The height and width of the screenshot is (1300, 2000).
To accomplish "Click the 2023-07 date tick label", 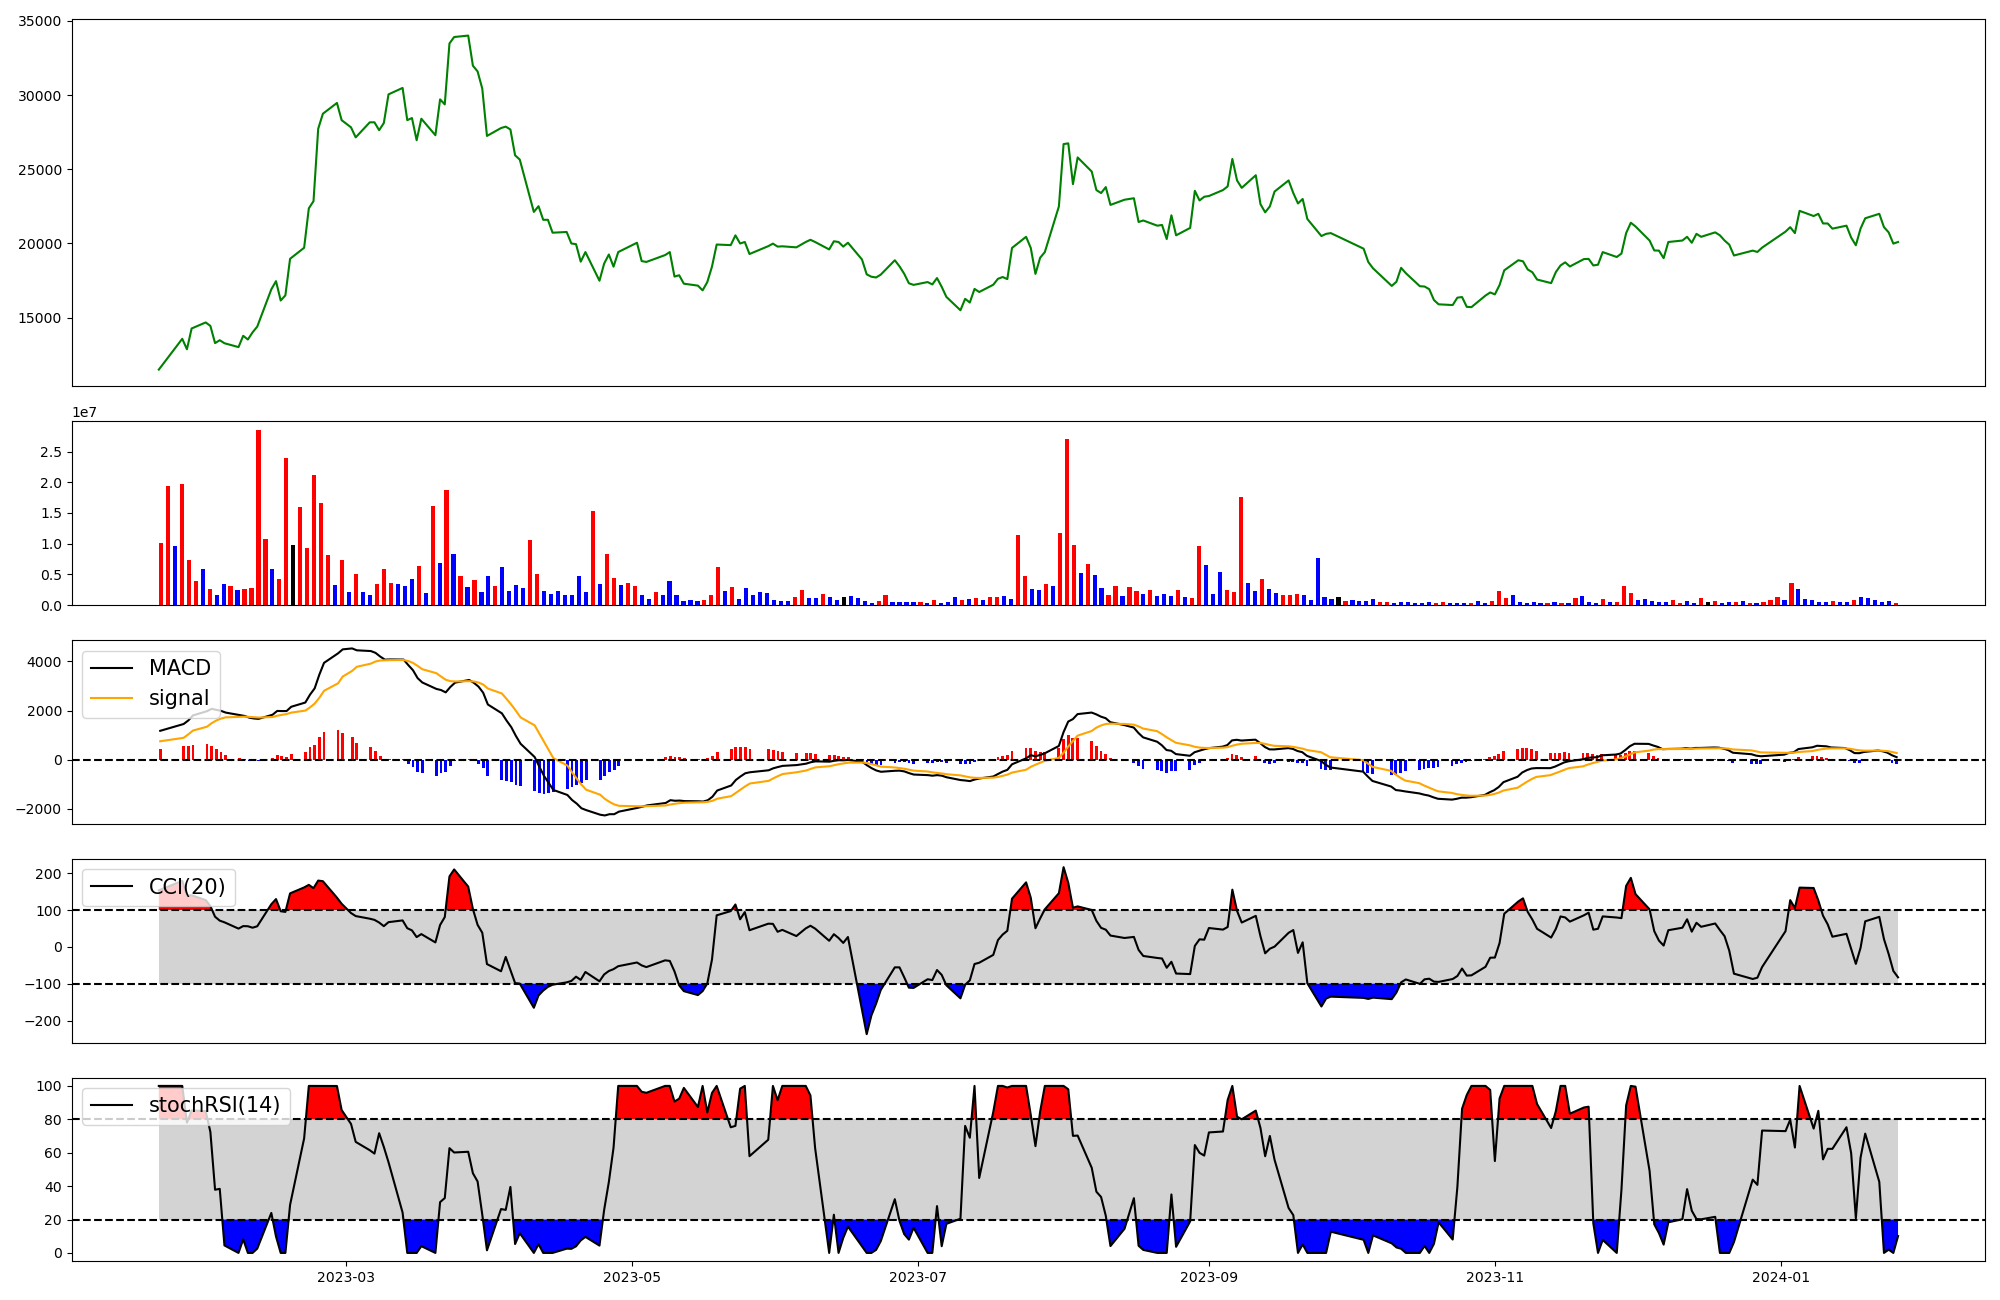I will (918, 1277).
